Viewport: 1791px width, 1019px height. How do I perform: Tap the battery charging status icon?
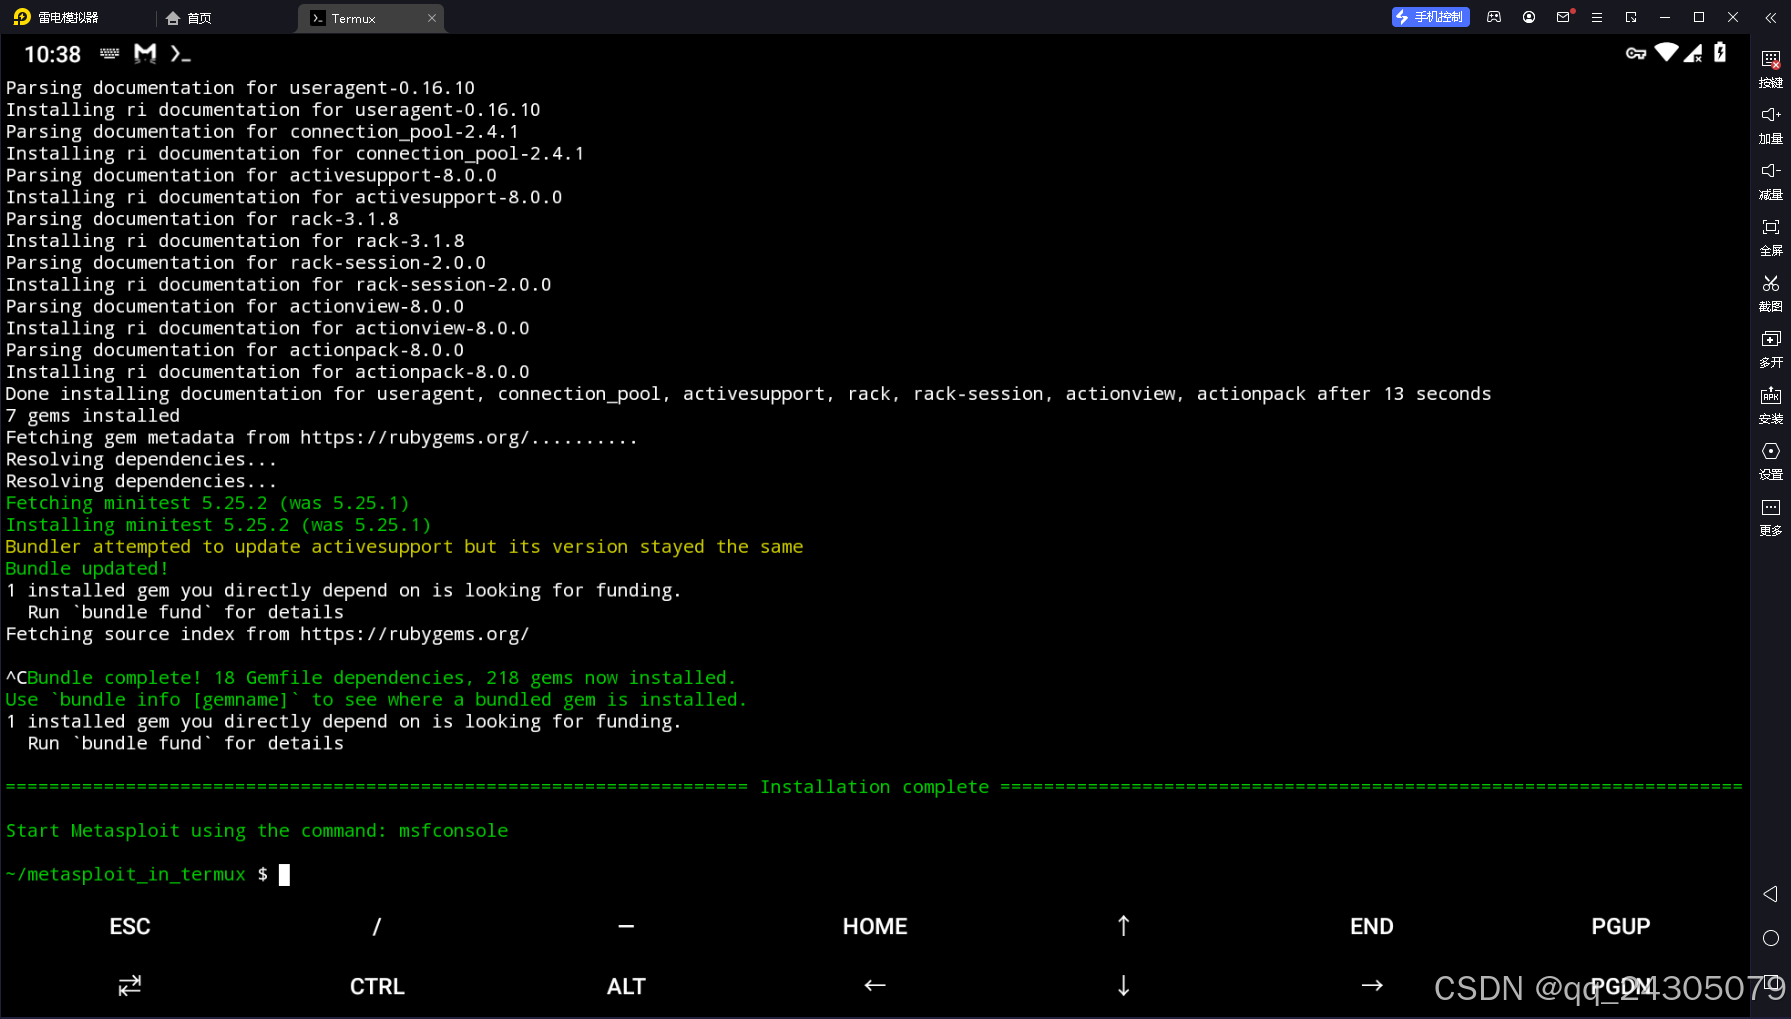point(1720,53)
